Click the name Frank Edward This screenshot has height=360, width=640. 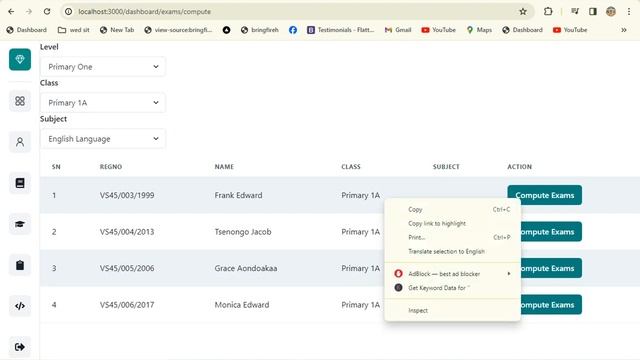pyautogui.click(x=238, y=195)
